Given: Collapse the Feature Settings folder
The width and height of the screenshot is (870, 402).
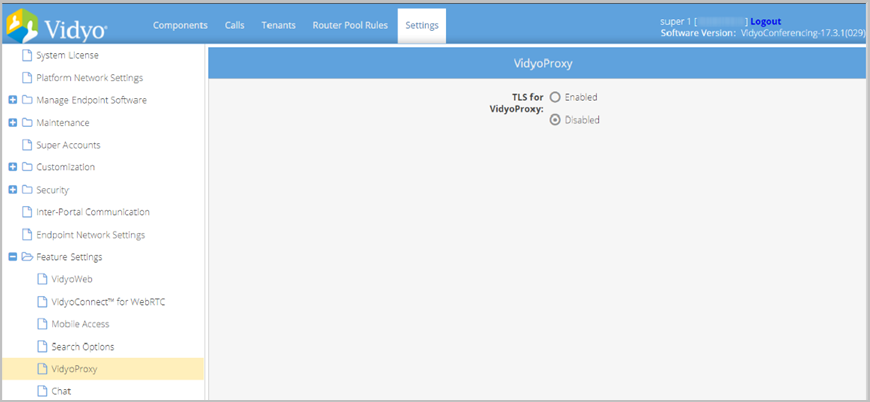Looking at the screenshot, I should (12, 257).
